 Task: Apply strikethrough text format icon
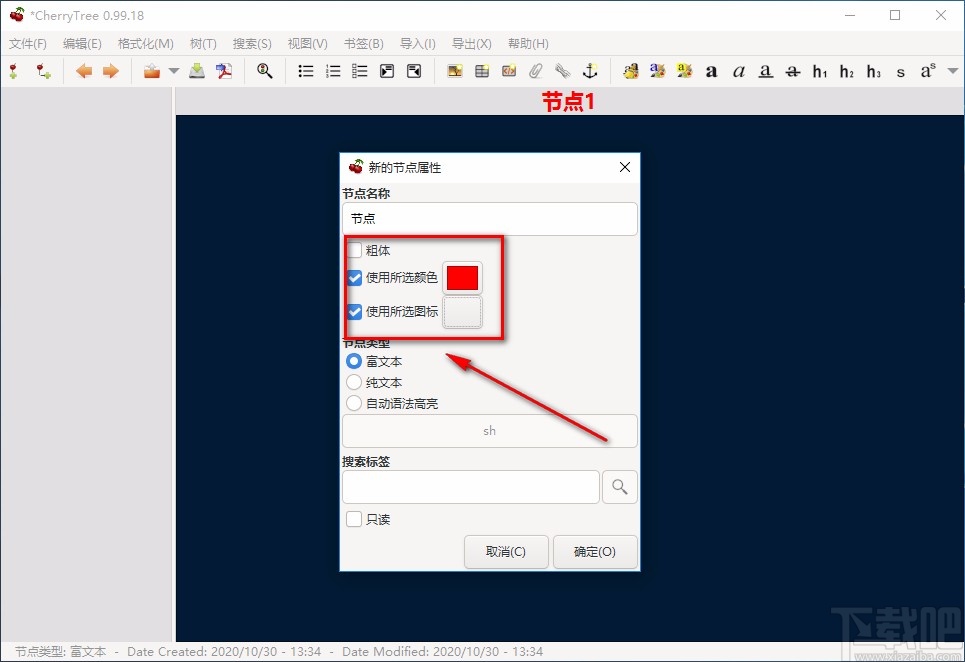coord(793,71)
